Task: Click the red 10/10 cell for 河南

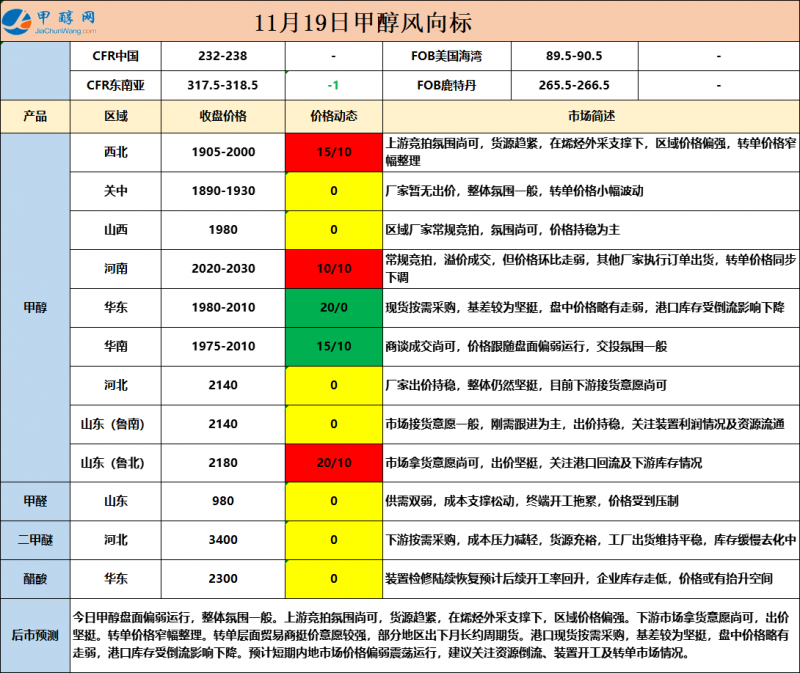Action: click(x=333, y=268)
